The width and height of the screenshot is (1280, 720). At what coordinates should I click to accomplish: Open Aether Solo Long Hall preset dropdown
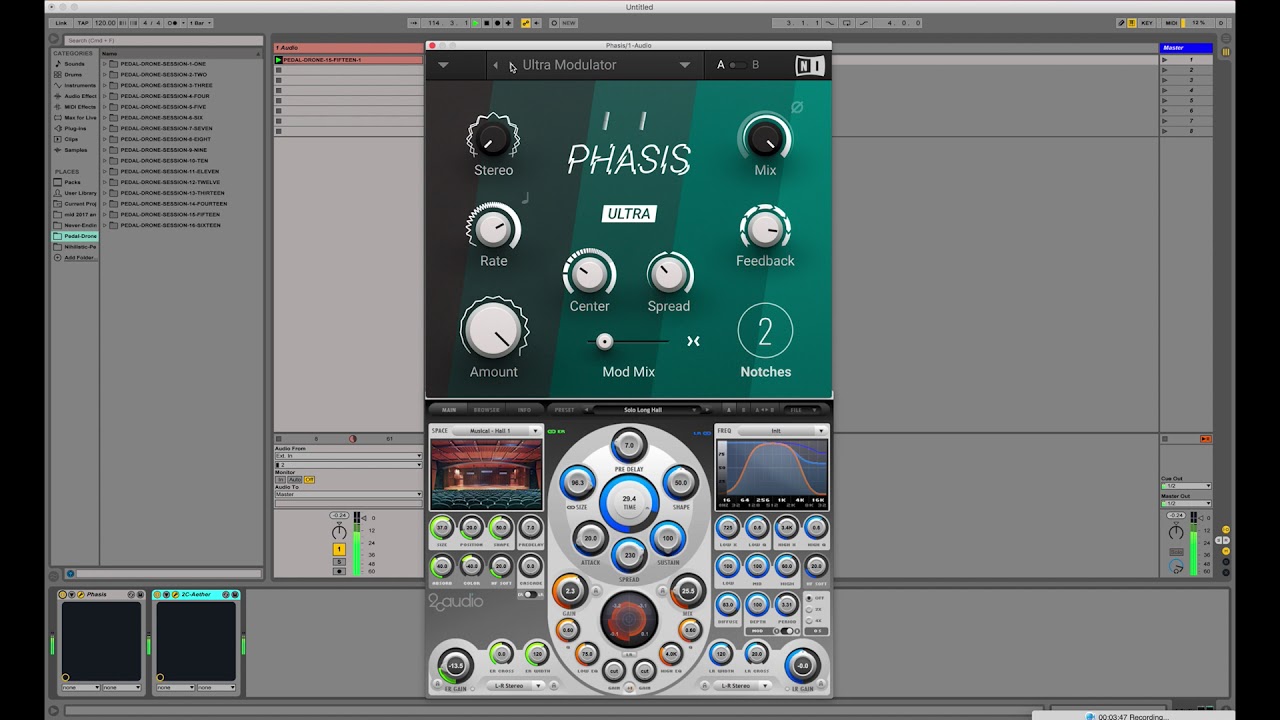(647, 410)
